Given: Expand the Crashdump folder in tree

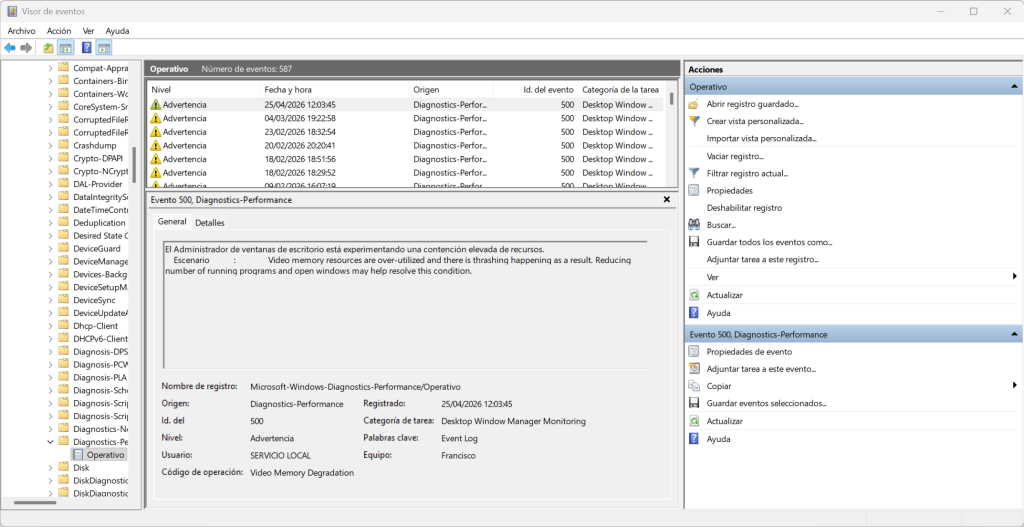Looking at the screenshot, I should pyautogui.click(x=50, y=145).
